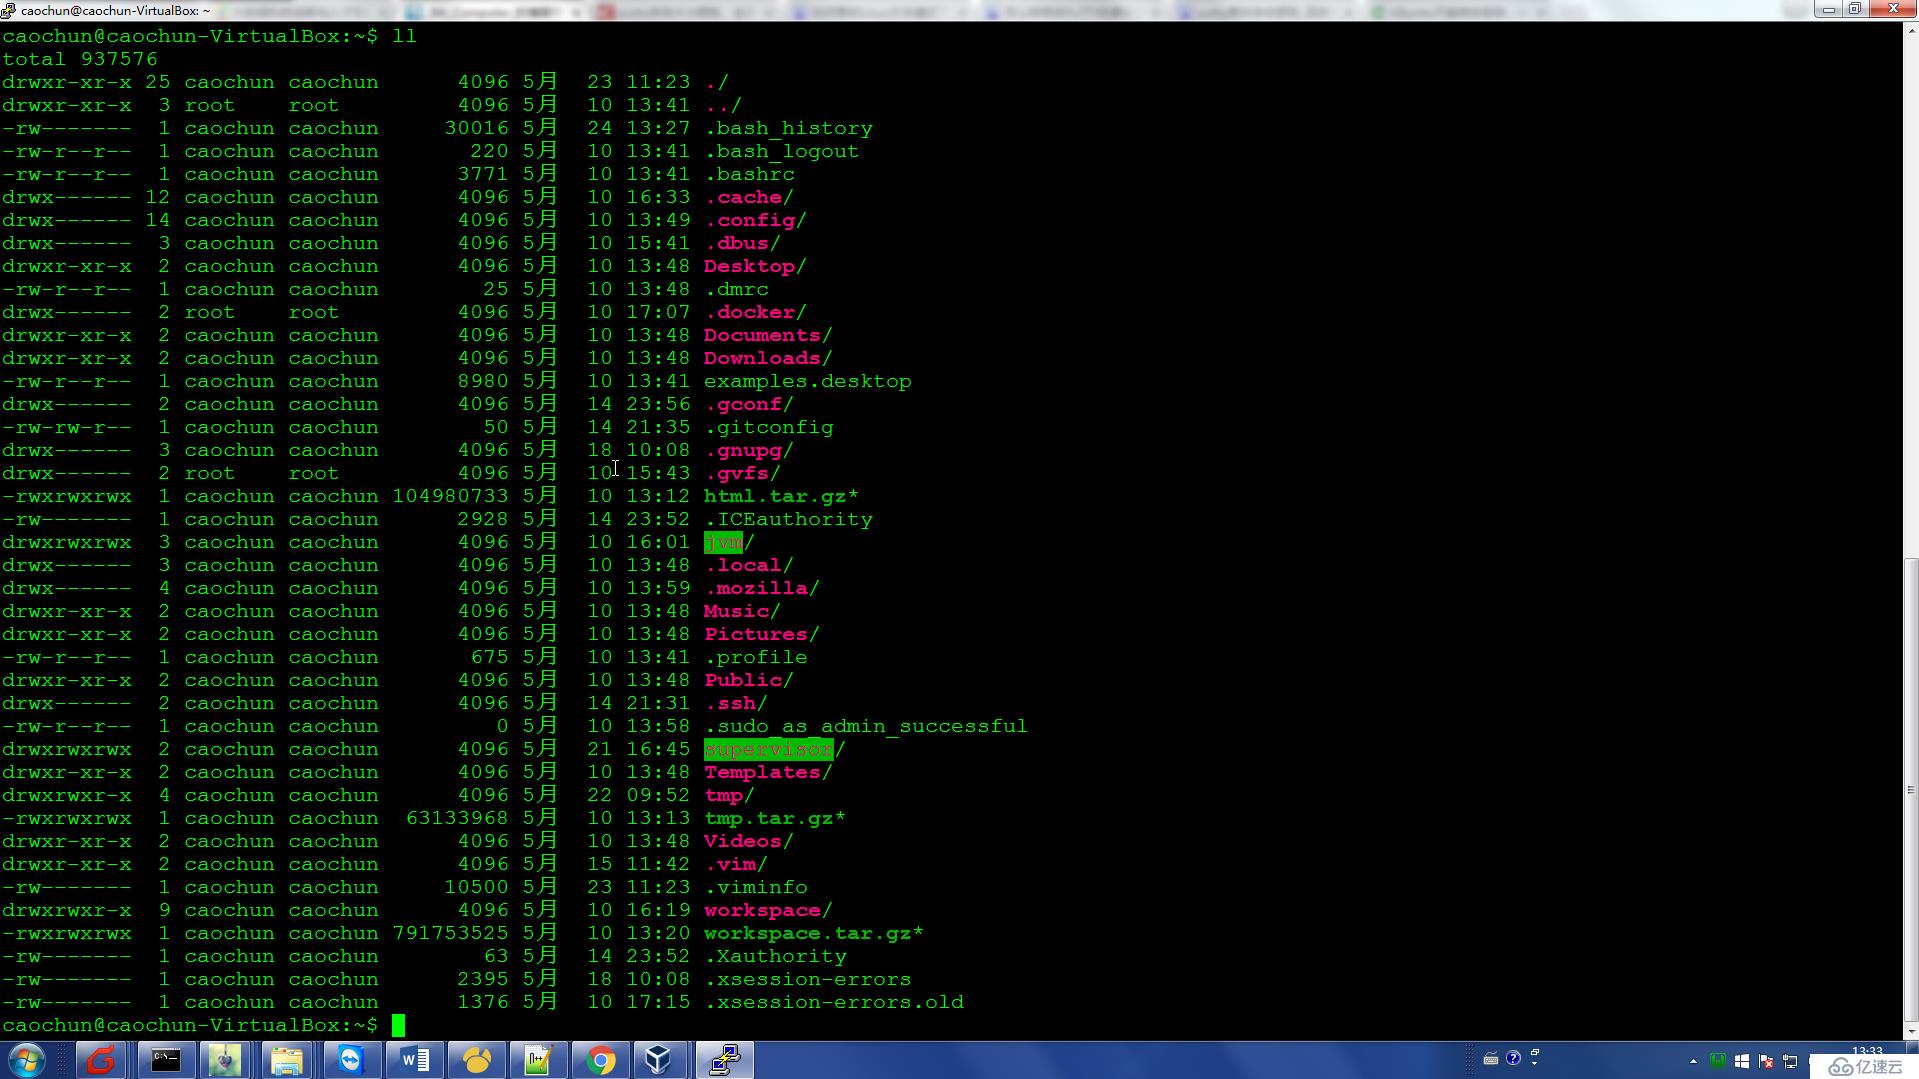The image size is (1919, 1079).
Task: Open the Command Prompt taskbar icon
Action: click(165, 1060)
